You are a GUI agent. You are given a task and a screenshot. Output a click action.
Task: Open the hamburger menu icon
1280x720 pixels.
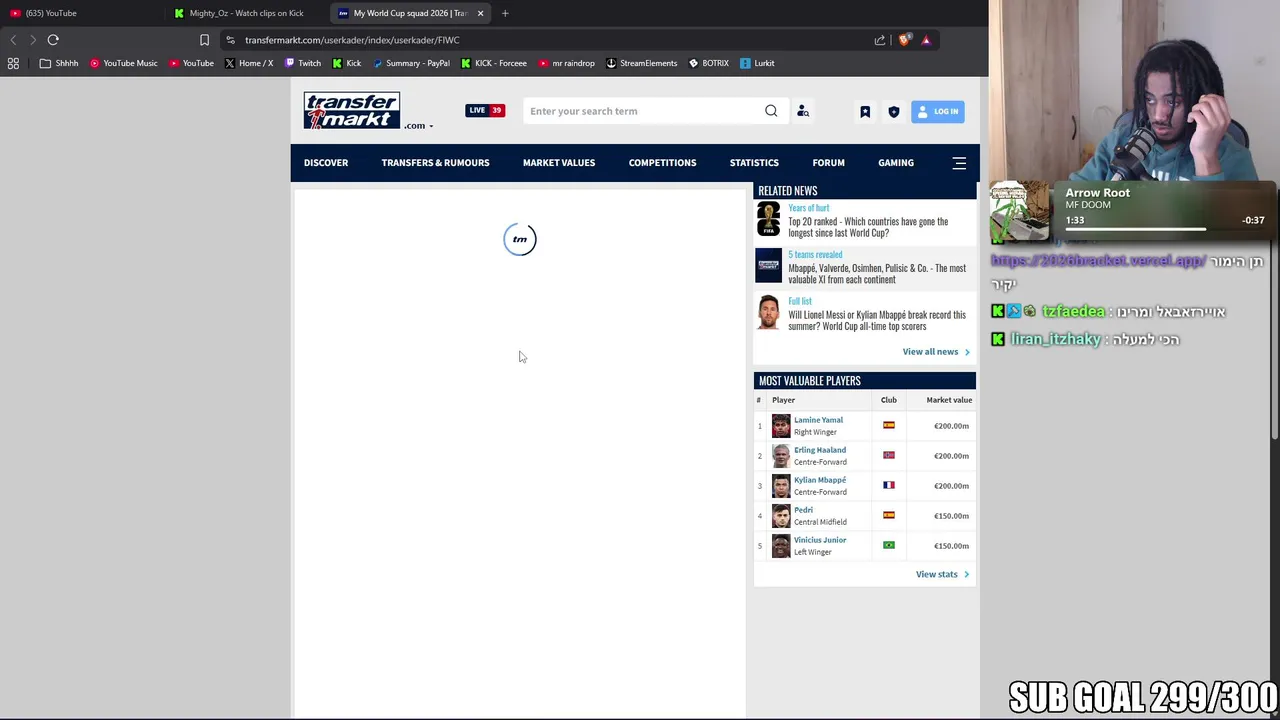959,163
